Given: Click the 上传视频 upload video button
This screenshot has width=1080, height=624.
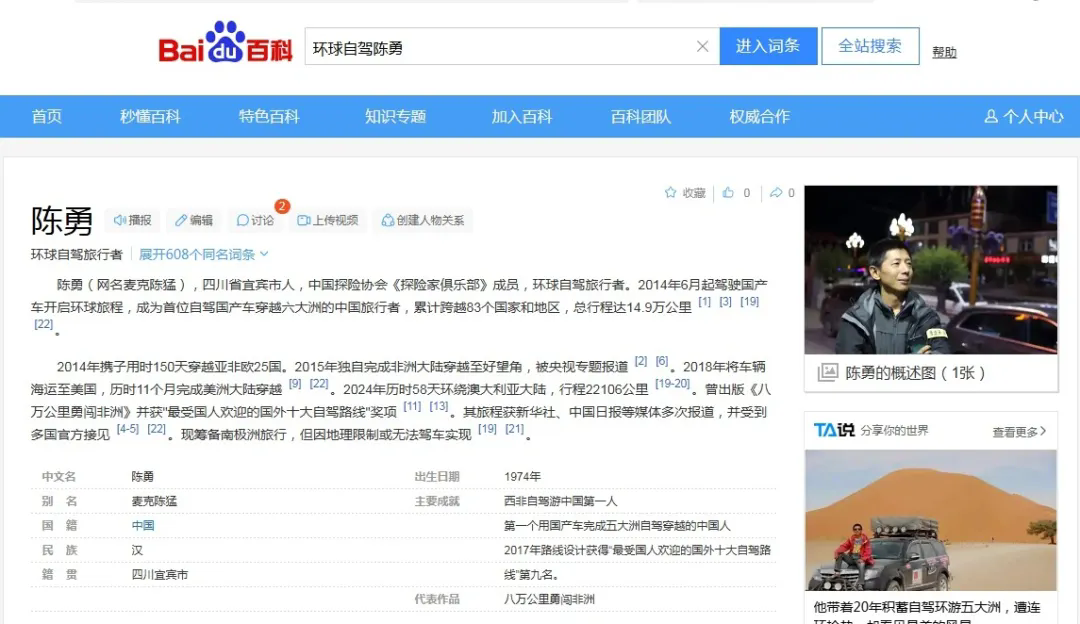Looking at the screenshot, I should click(x=328, y=220).
